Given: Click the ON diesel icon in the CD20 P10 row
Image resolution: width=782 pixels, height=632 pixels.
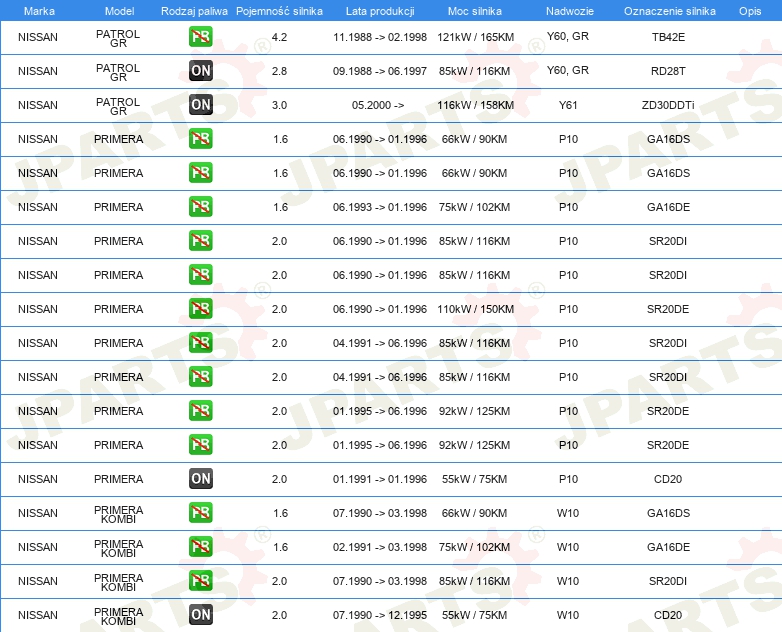Looking at the screenshot, I should [x=200, y=478].
